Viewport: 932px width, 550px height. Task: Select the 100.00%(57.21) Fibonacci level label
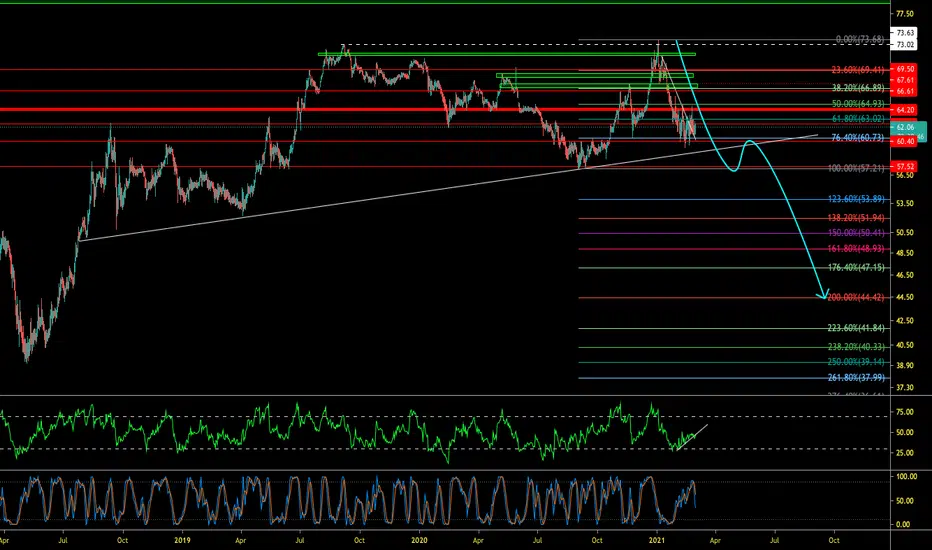point(856,168)
